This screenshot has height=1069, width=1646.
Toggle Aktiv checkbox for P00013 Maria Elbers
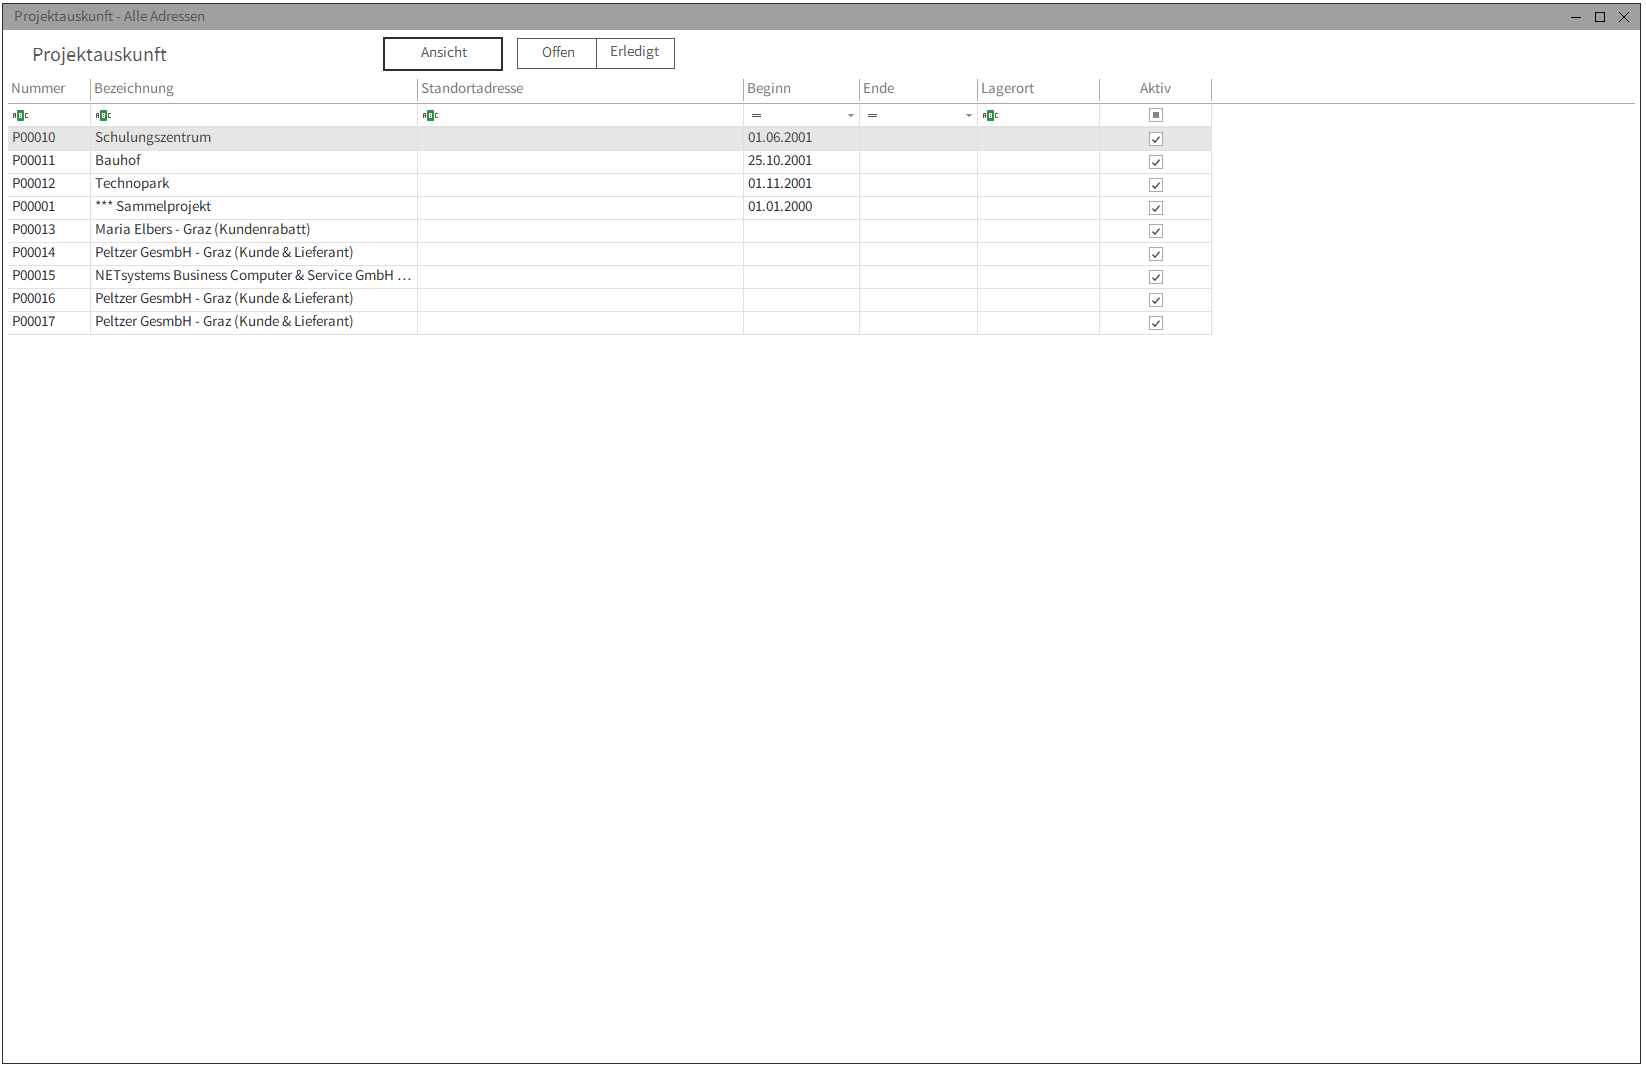coord(1156,231)
